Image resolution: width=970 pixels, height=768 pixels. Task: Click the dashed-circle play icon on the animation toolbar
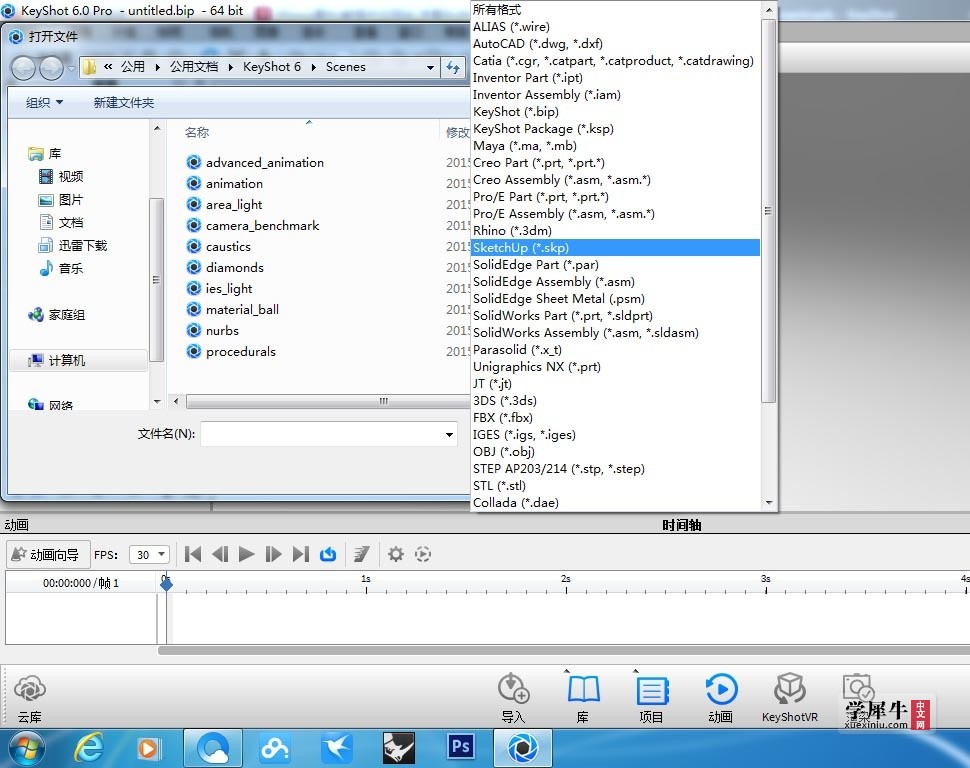pyautogui.click(x=423, y=554)
